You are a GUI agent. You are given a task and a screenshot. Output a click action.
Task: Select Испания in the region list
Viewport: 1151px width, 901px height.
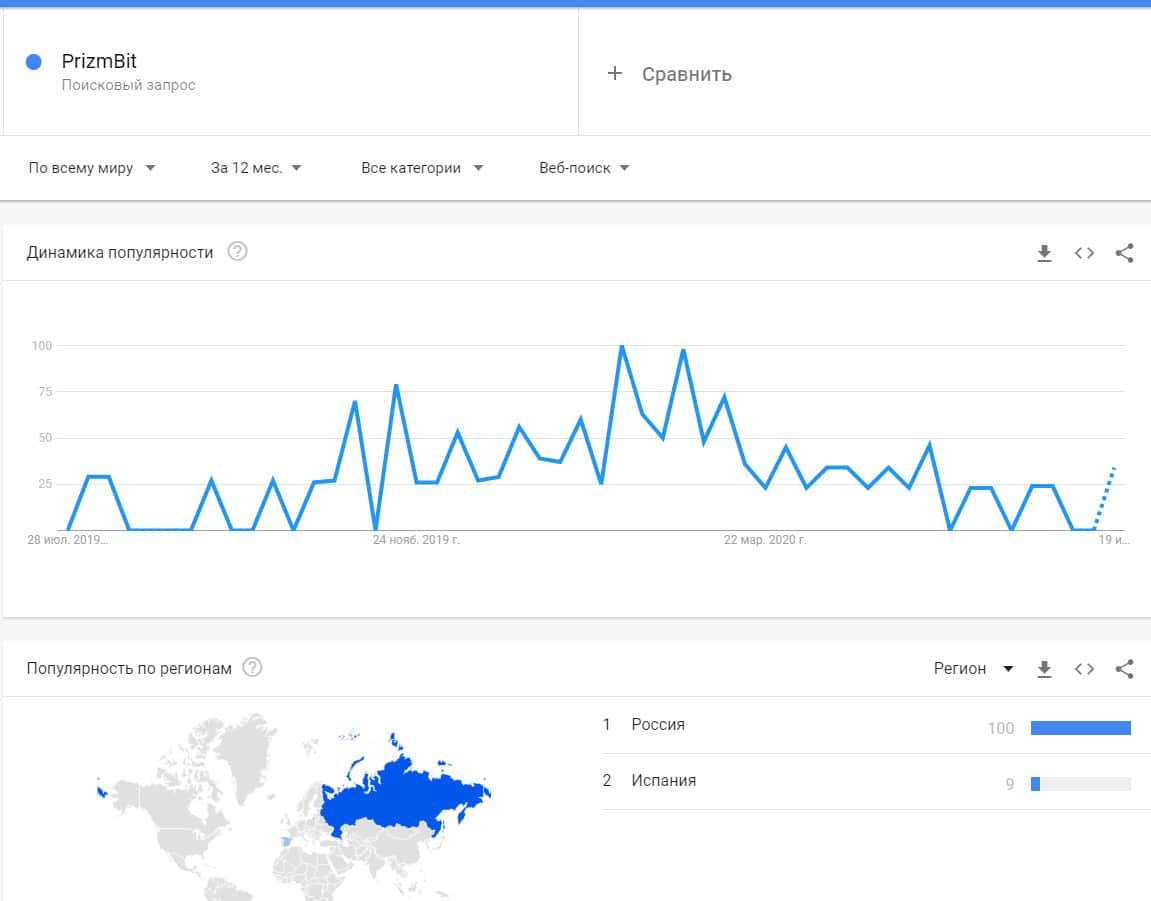663,780
